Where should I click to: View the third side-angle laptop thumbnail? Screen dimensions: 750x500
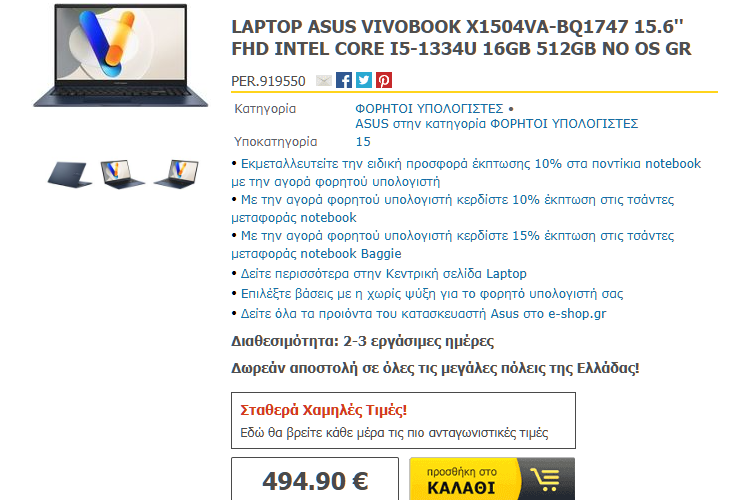coord(176,175)
